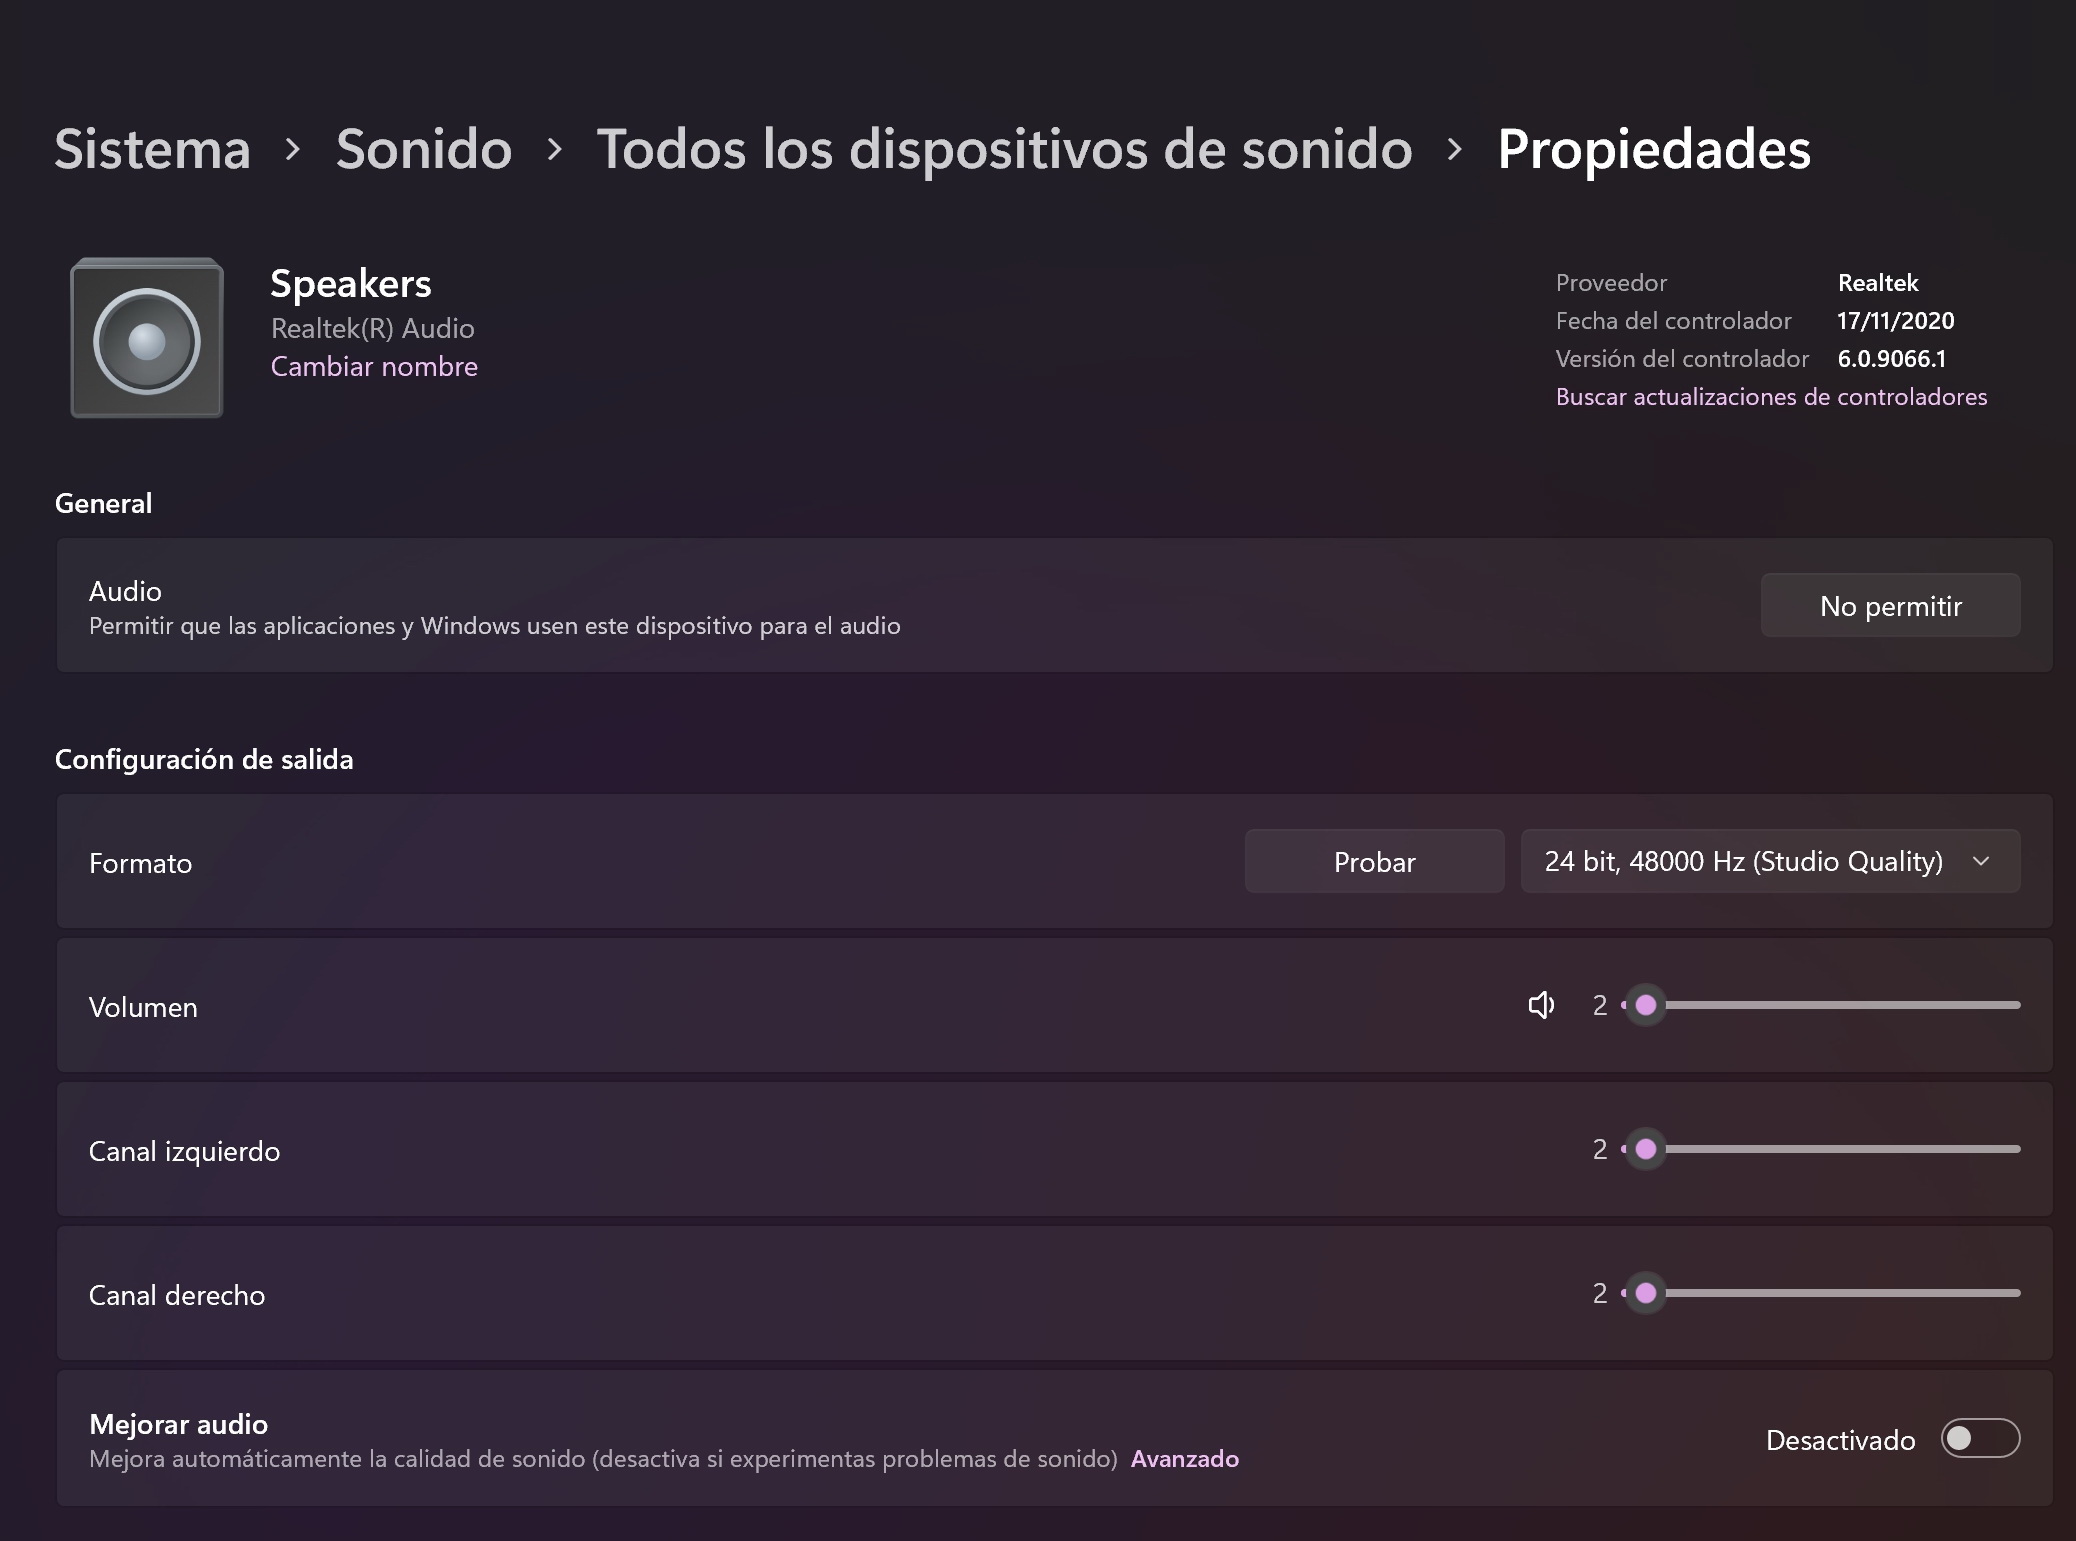Click the Probar test button

click(1374, 861)
